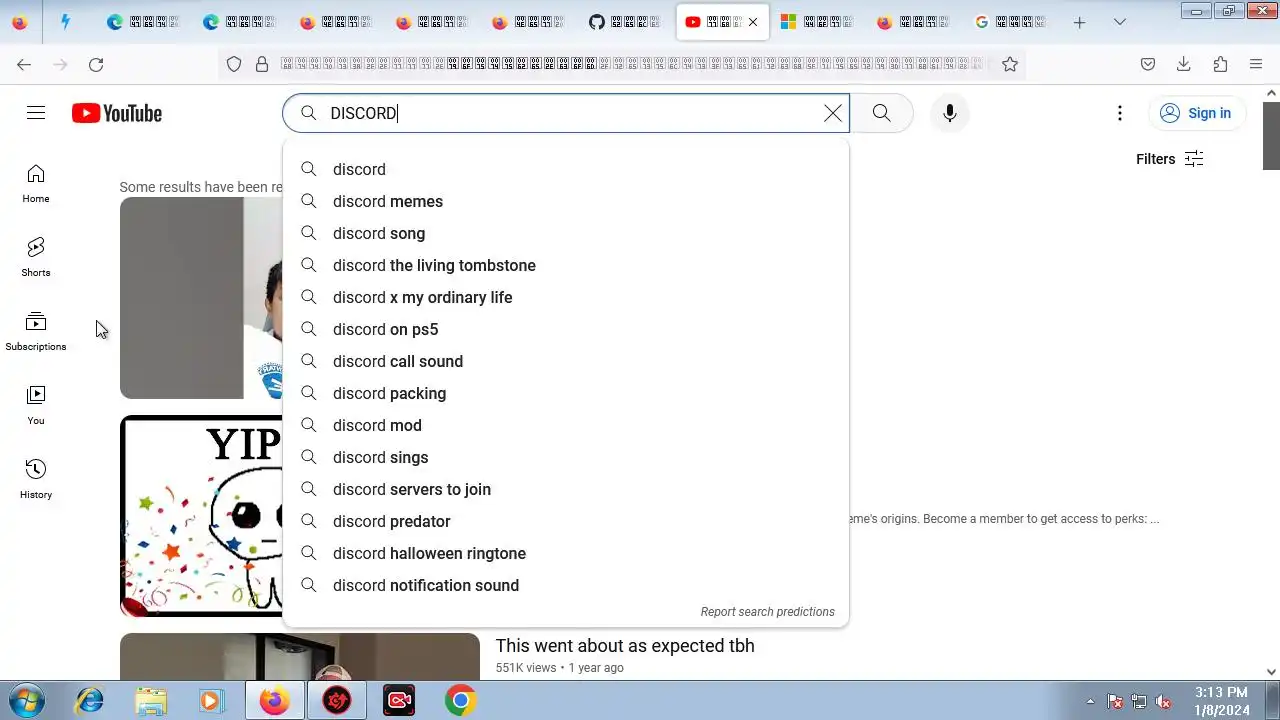The width and height of the screenshot is (1280, 720).
Task: Open the Firefox Pocket save icon
Action: click(x=1148, y=64)
